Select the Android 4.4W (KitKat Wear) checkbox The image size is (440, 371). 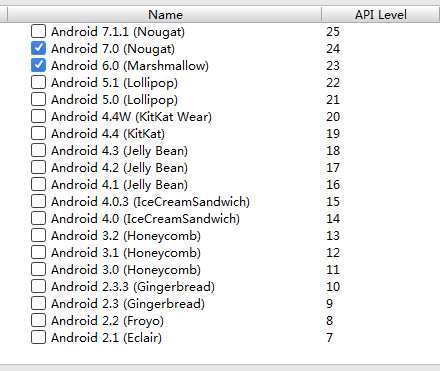point(38,116)
